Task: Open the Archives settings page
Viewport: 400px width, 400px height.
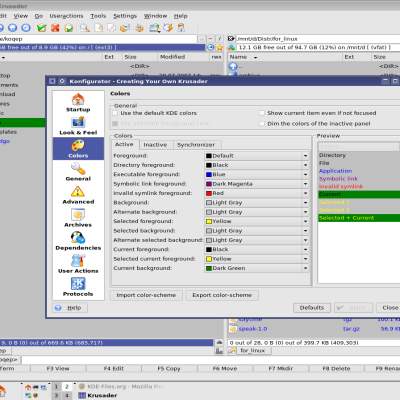Action: pos(78,218)
